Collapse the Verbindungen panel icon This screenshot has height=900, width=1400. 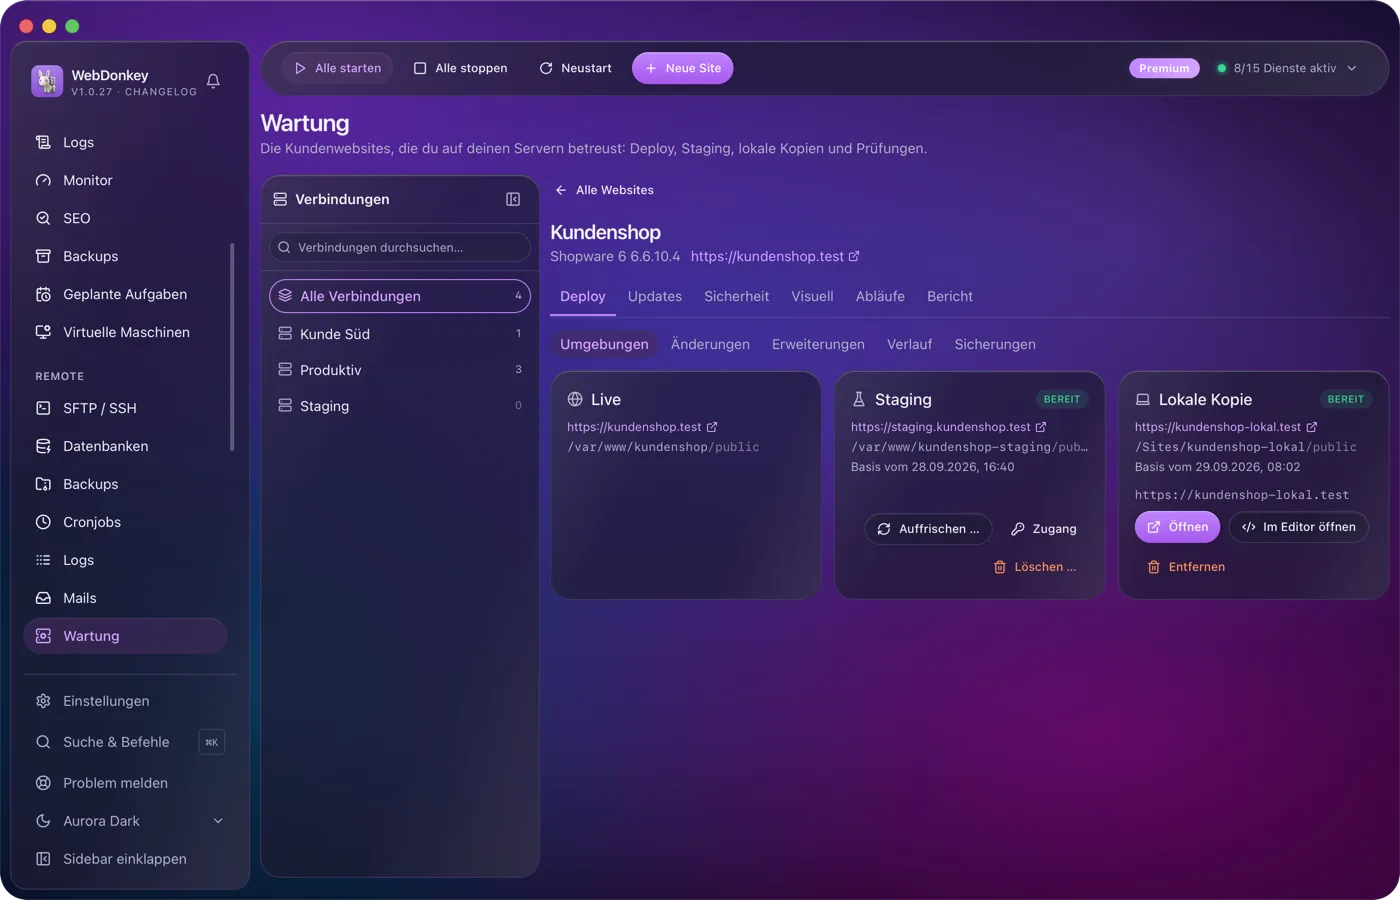click(x=513, y=199)
